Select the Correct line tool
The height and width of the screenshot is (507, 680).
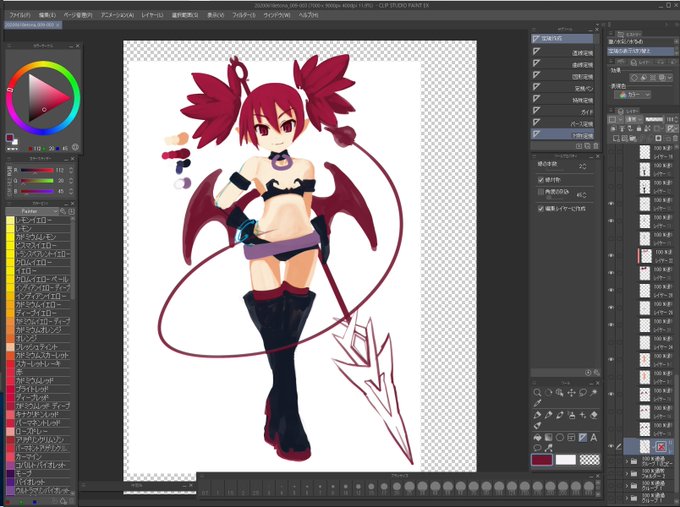(549, 448)
